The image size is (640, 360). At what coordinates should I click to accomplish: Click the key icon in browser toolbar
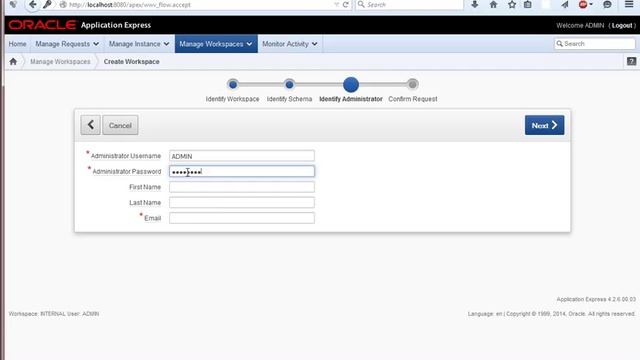click(x=47, y=4)
